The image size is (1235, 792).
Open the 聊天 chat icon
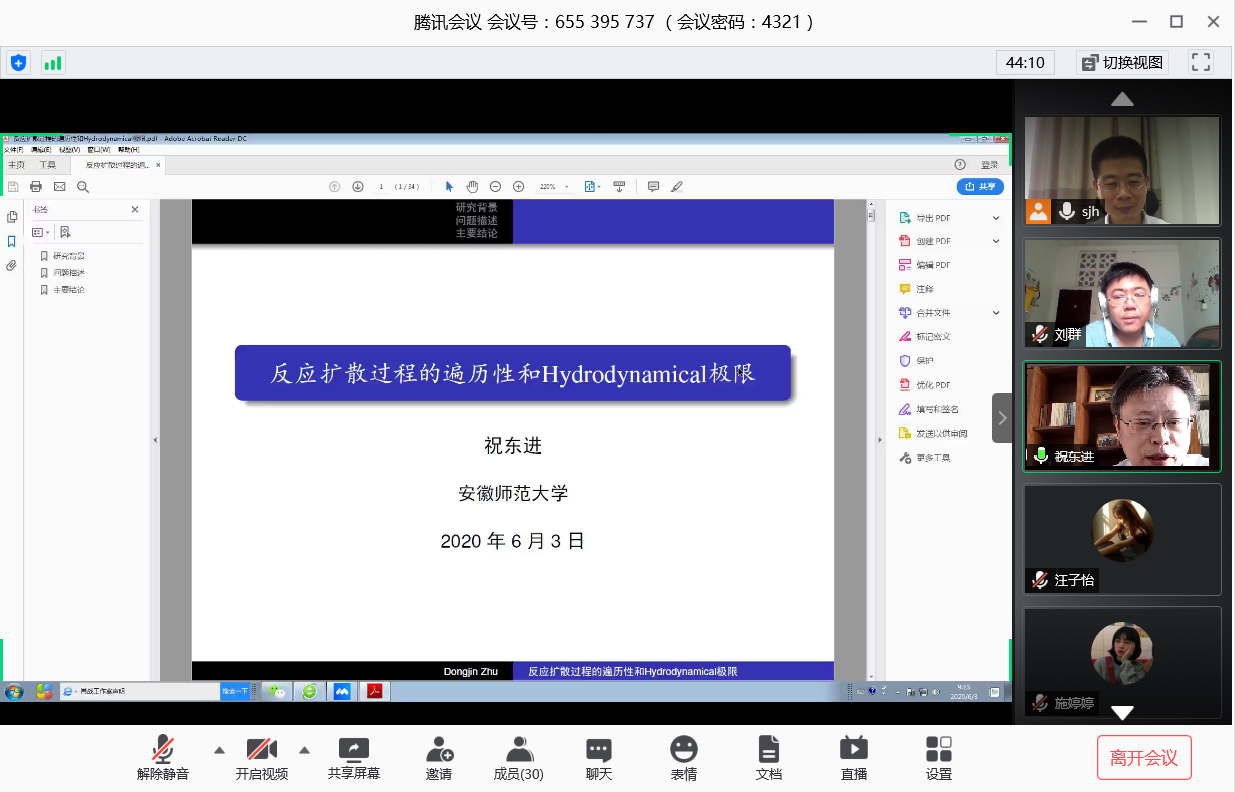coord(598,750)
